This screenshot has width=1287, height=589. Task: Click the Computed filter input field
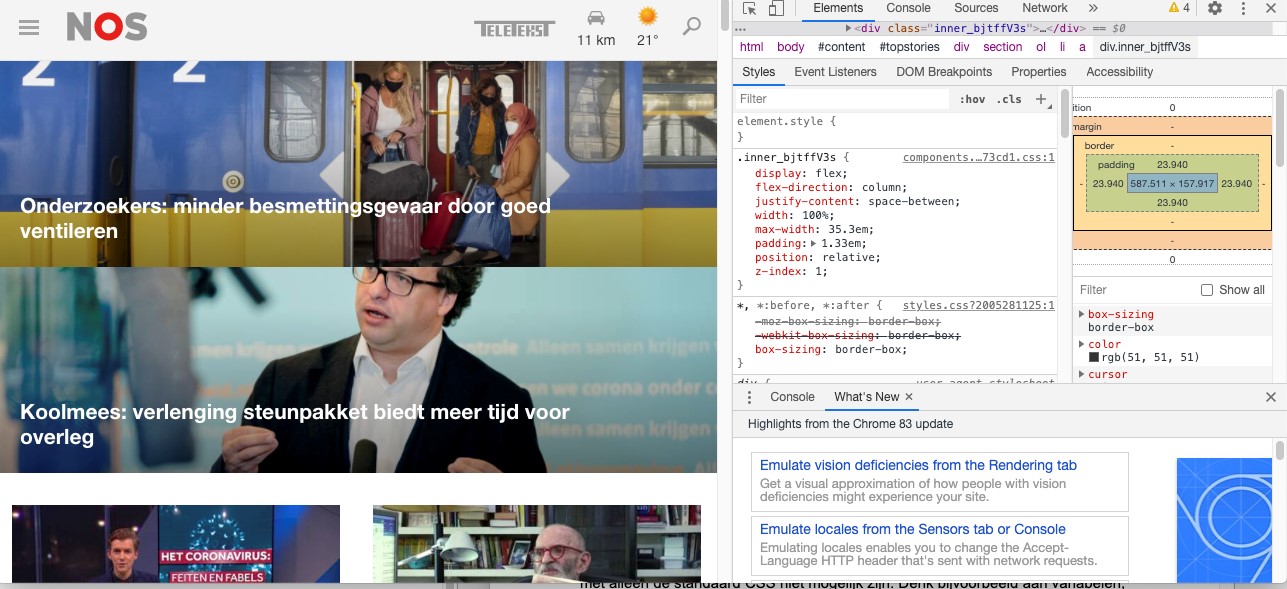(x=1135, y=290)
